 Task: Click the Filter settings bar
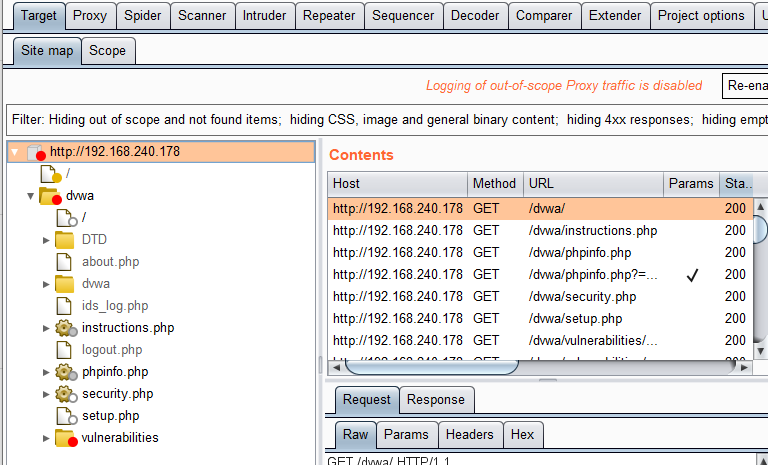387,120
